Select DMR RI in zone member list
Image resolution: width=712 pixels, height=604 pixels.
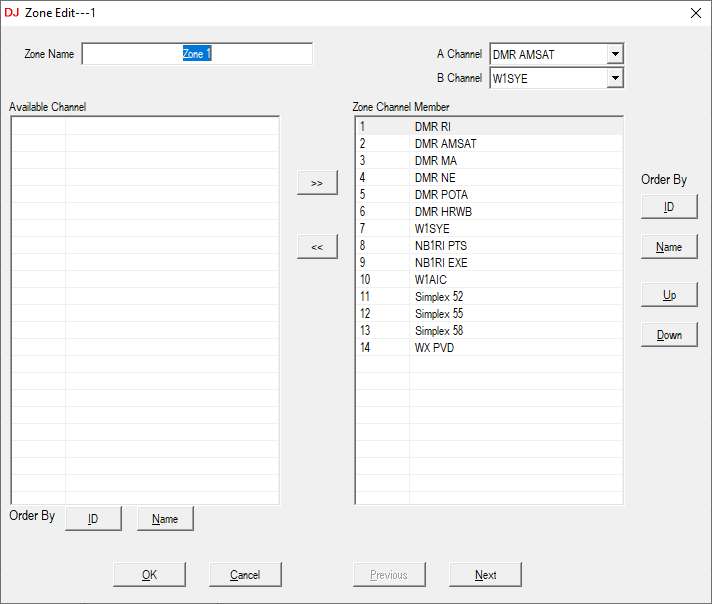point(433,127)
